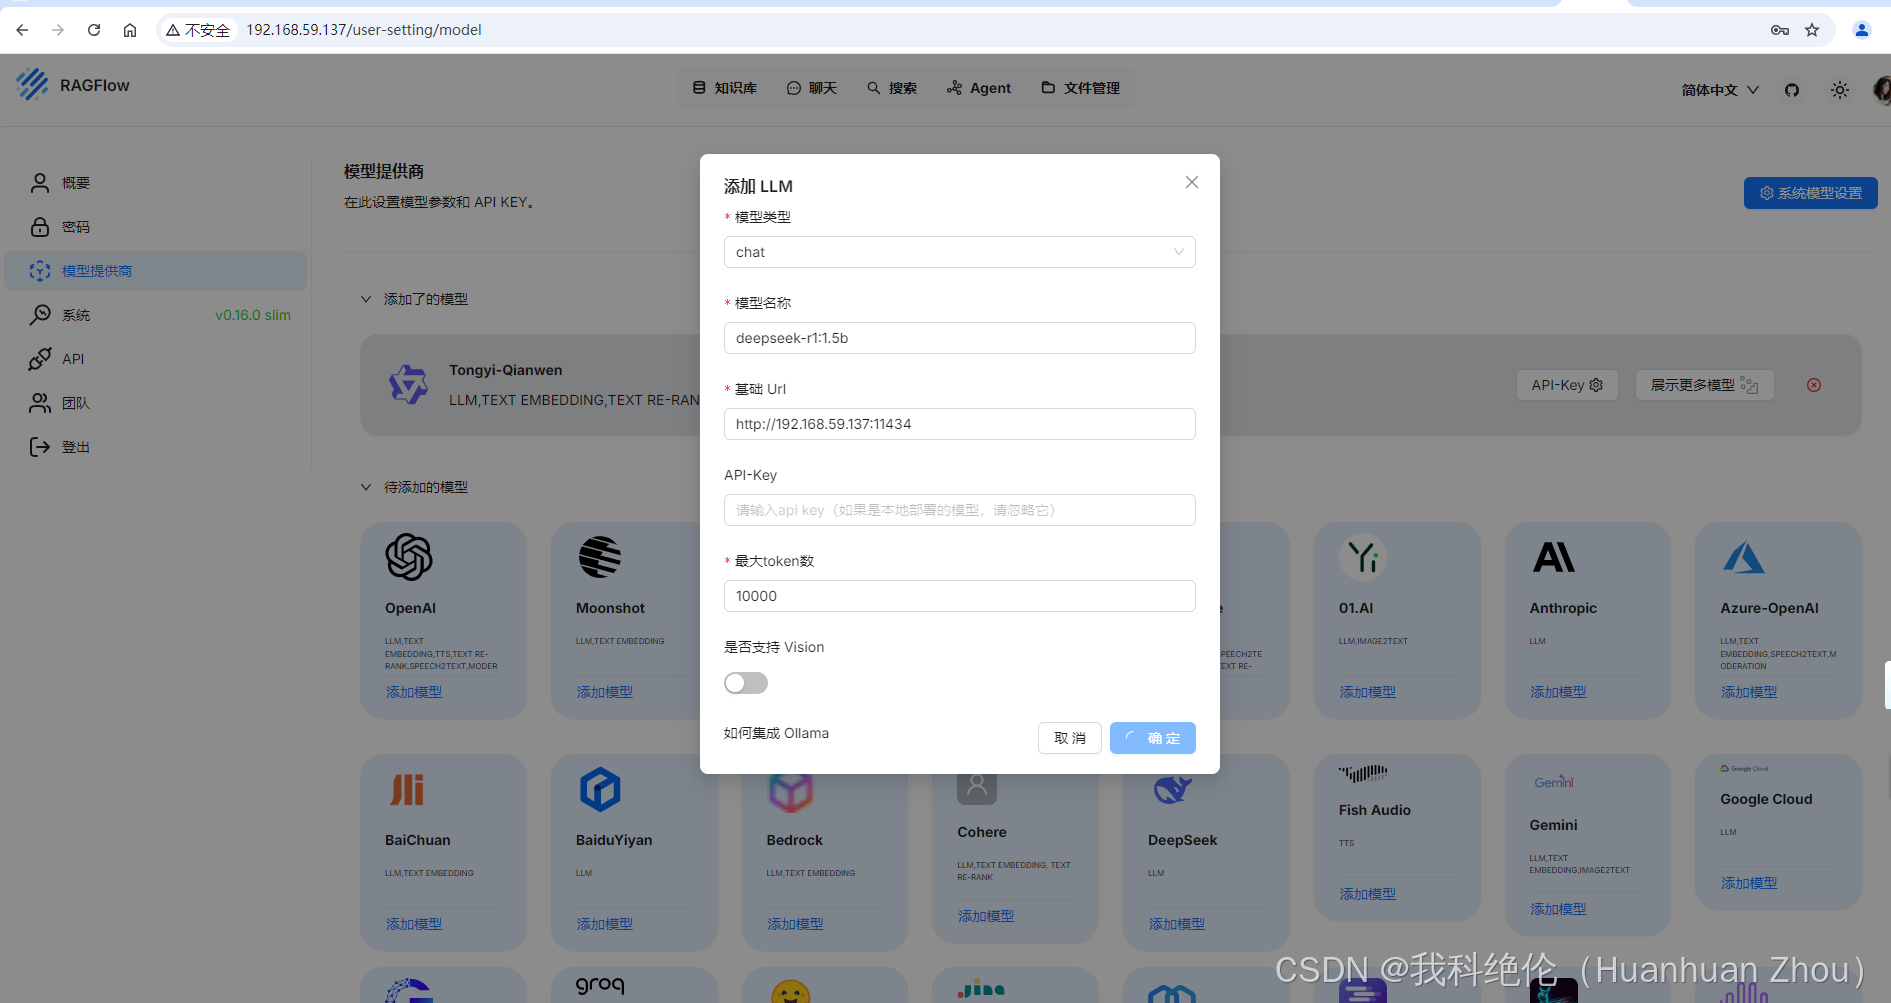Click the BaiChuan provider logo

tap(407, 790)
